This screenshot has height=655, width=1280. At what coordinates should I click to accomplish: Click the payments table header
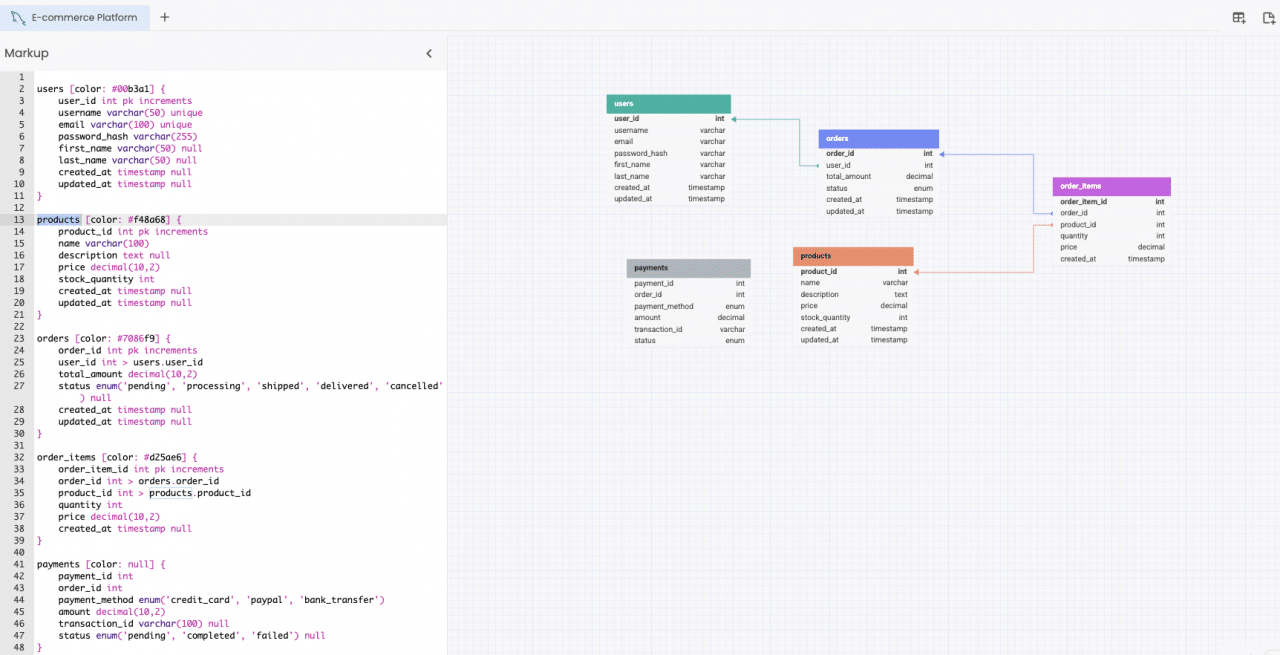click(x=688, y=268)
